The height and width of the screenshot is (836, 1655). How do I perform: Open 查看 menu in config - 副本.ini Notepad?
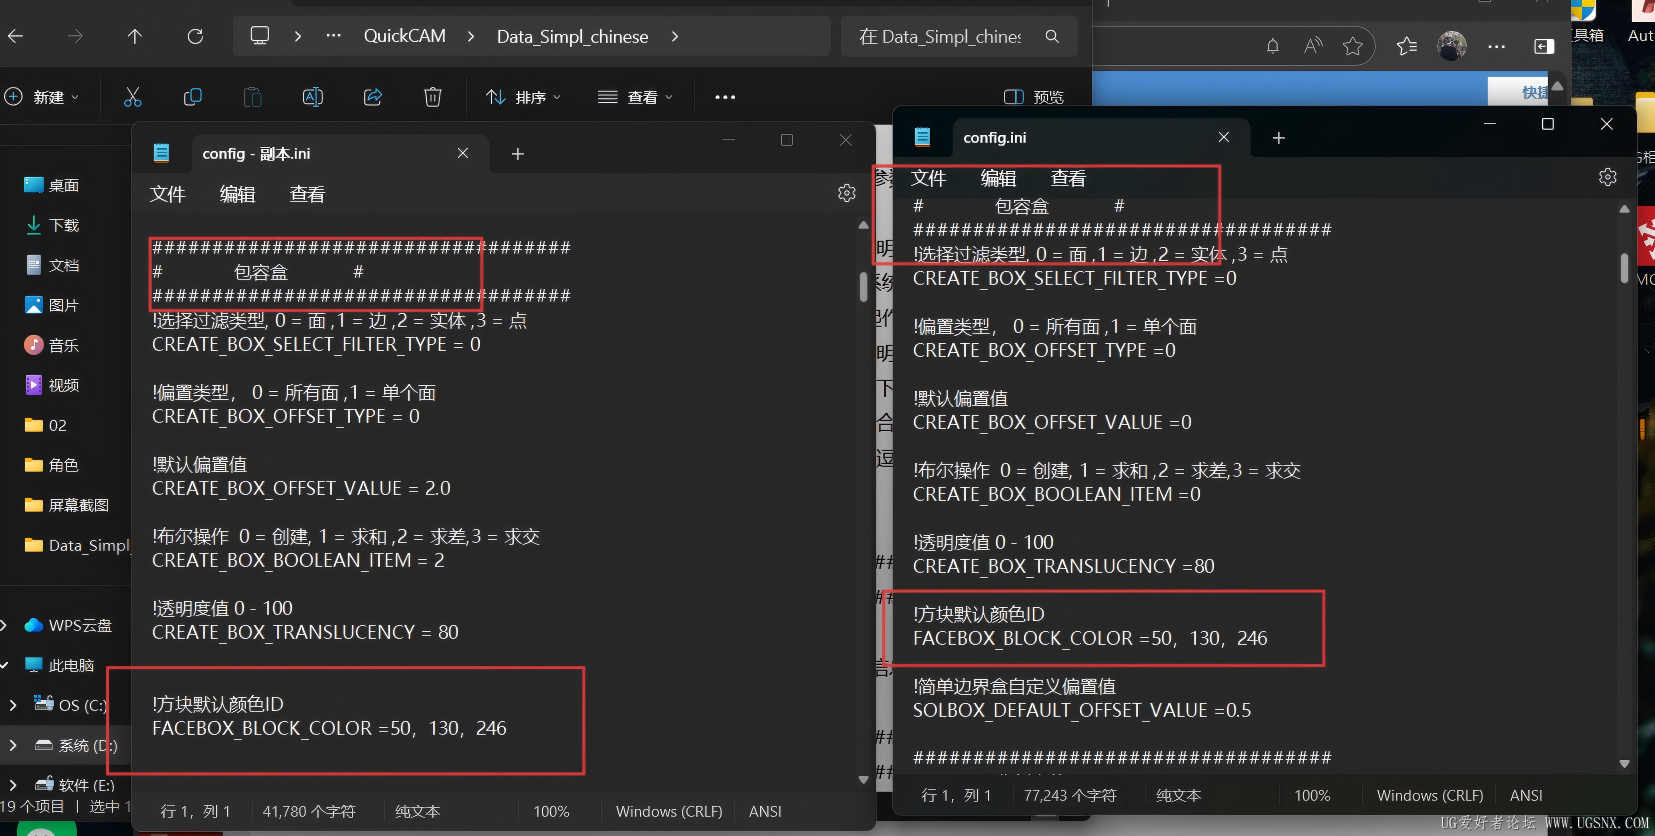(x=308, y=194)
